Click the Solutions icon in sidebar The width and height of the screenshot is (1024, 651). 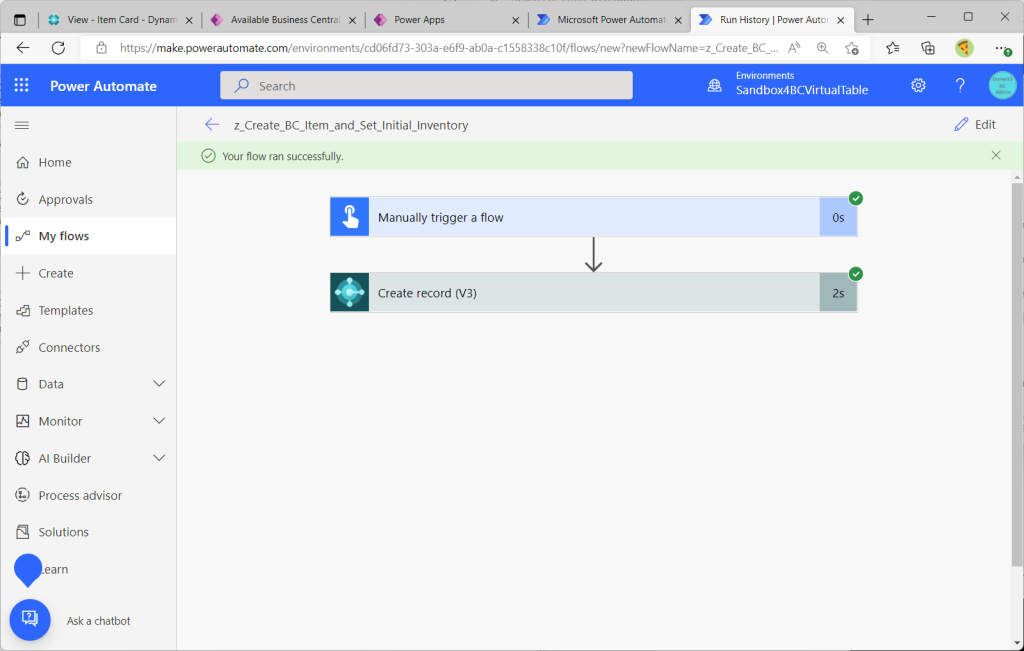pos(22,532)
